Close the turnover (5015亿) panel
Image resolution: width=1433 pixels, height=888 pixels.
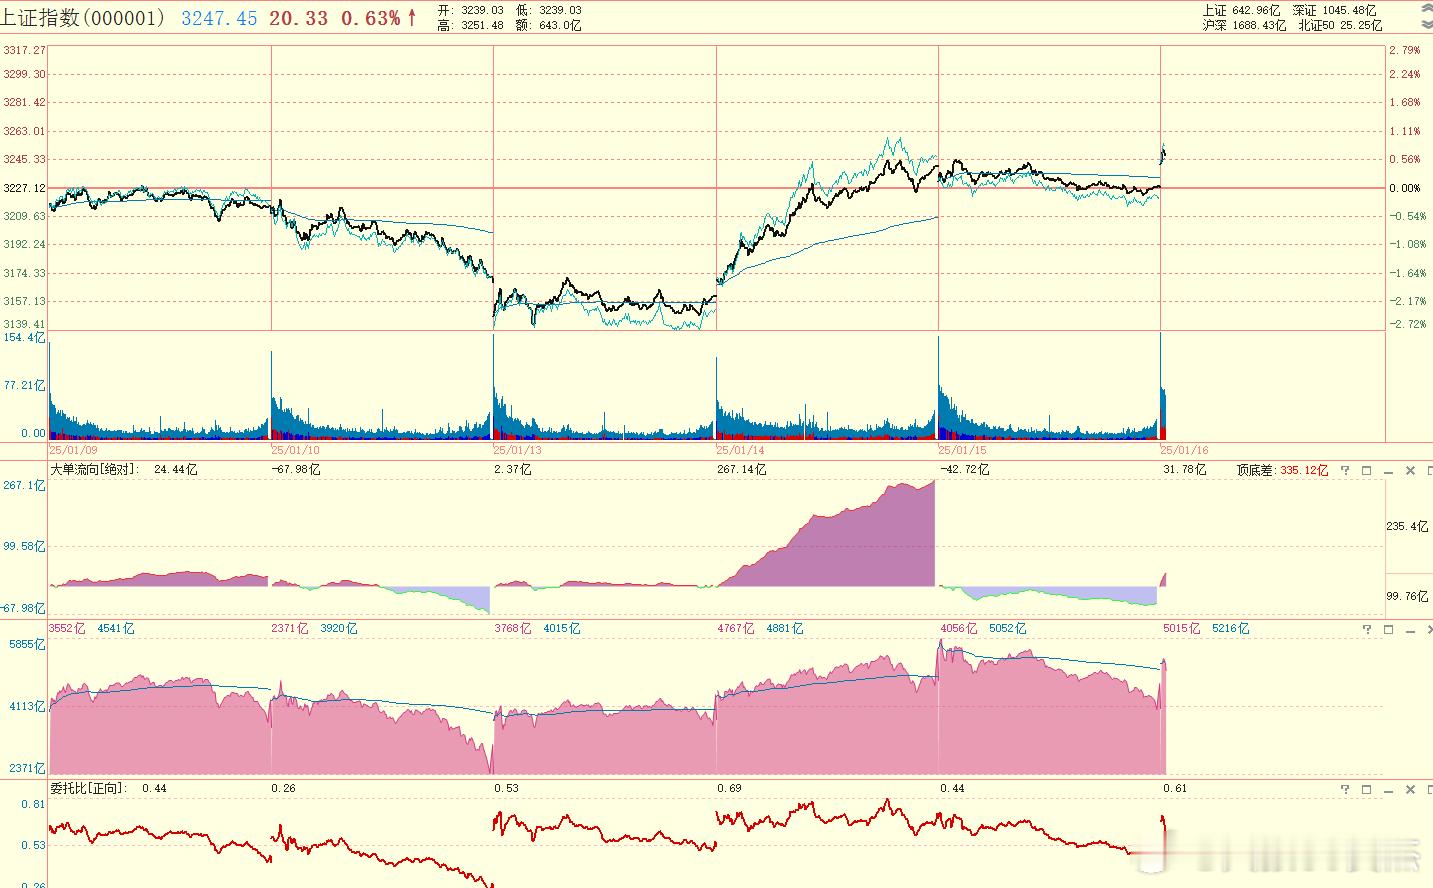(1431, 629)
